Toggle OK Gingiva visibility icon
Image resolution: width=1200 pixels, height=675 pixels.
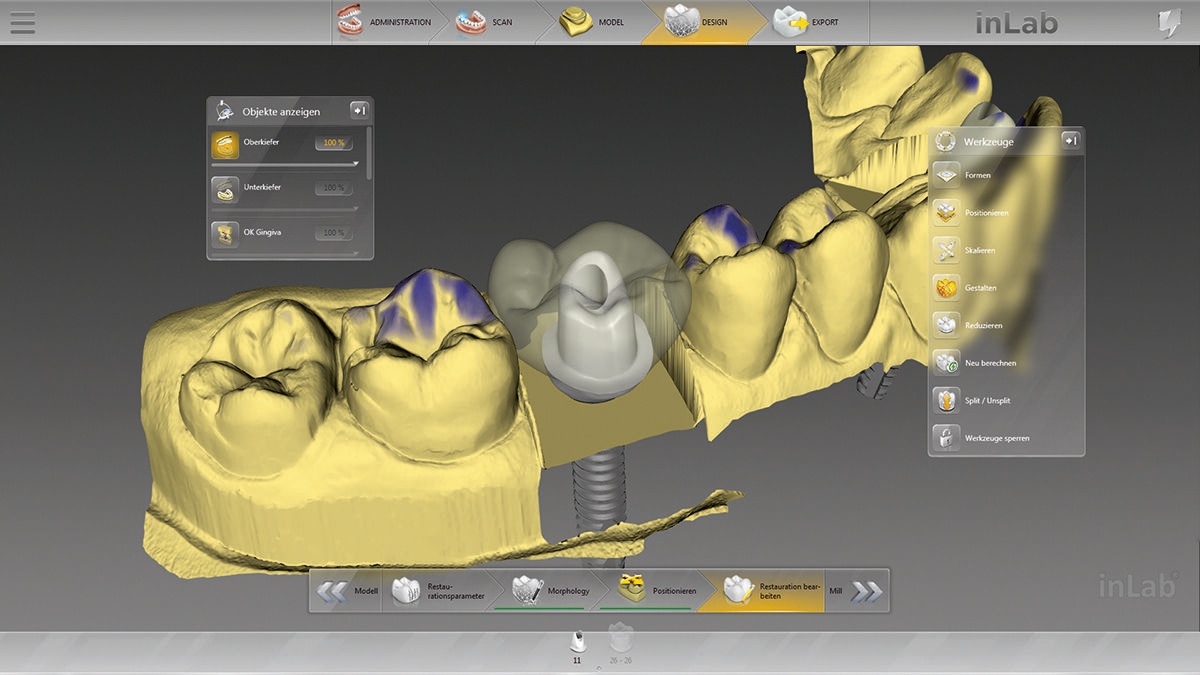click(x=225, y=234)
